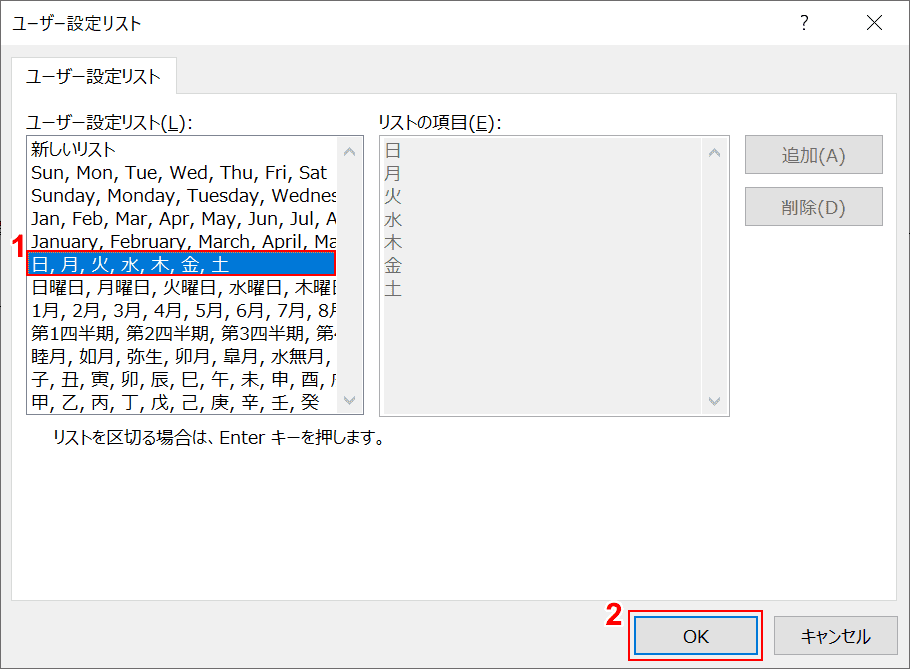Click the 削除(D) button
The image size is (910, 669).
(814, 207)
